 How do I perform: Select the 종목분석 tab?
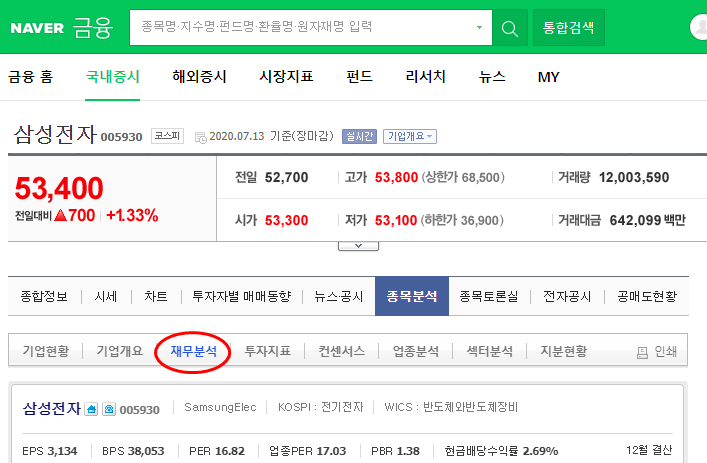[x=412, y=296]
